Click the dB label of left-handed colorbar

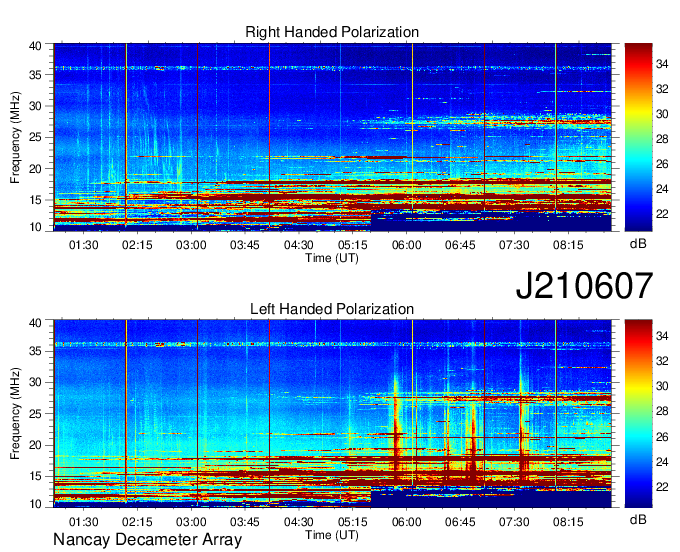pyautogui.click(x=638, y=519)
